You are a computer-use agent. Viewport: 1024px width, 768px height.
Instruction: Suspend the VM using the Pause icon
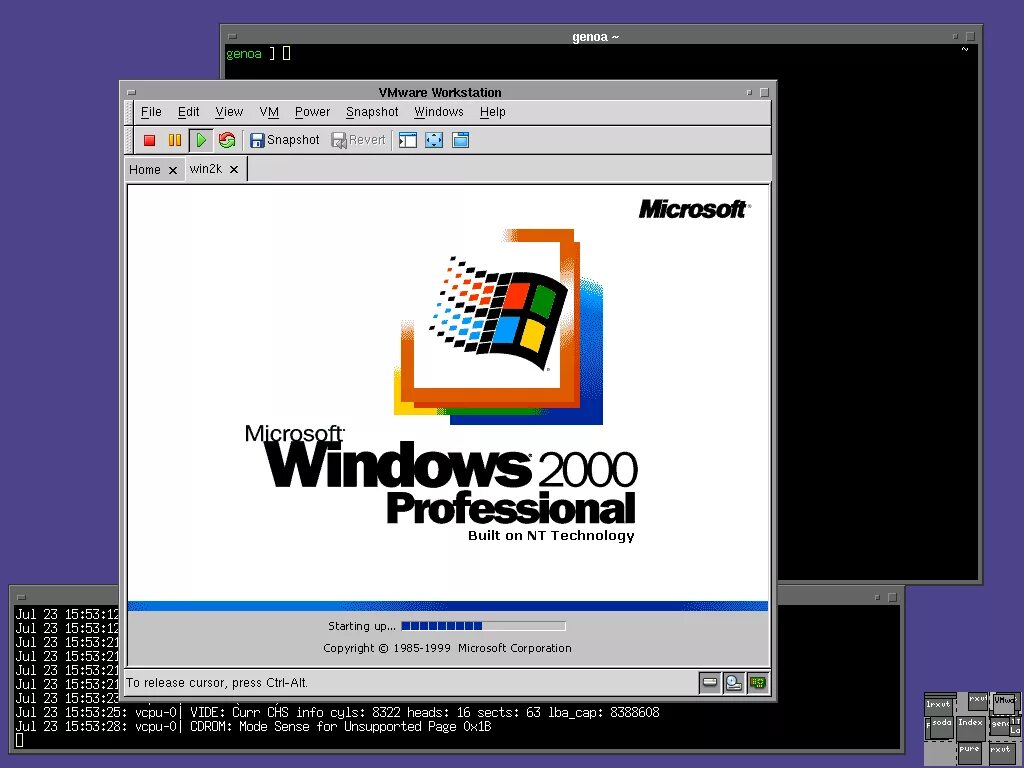tap(173, 140)
